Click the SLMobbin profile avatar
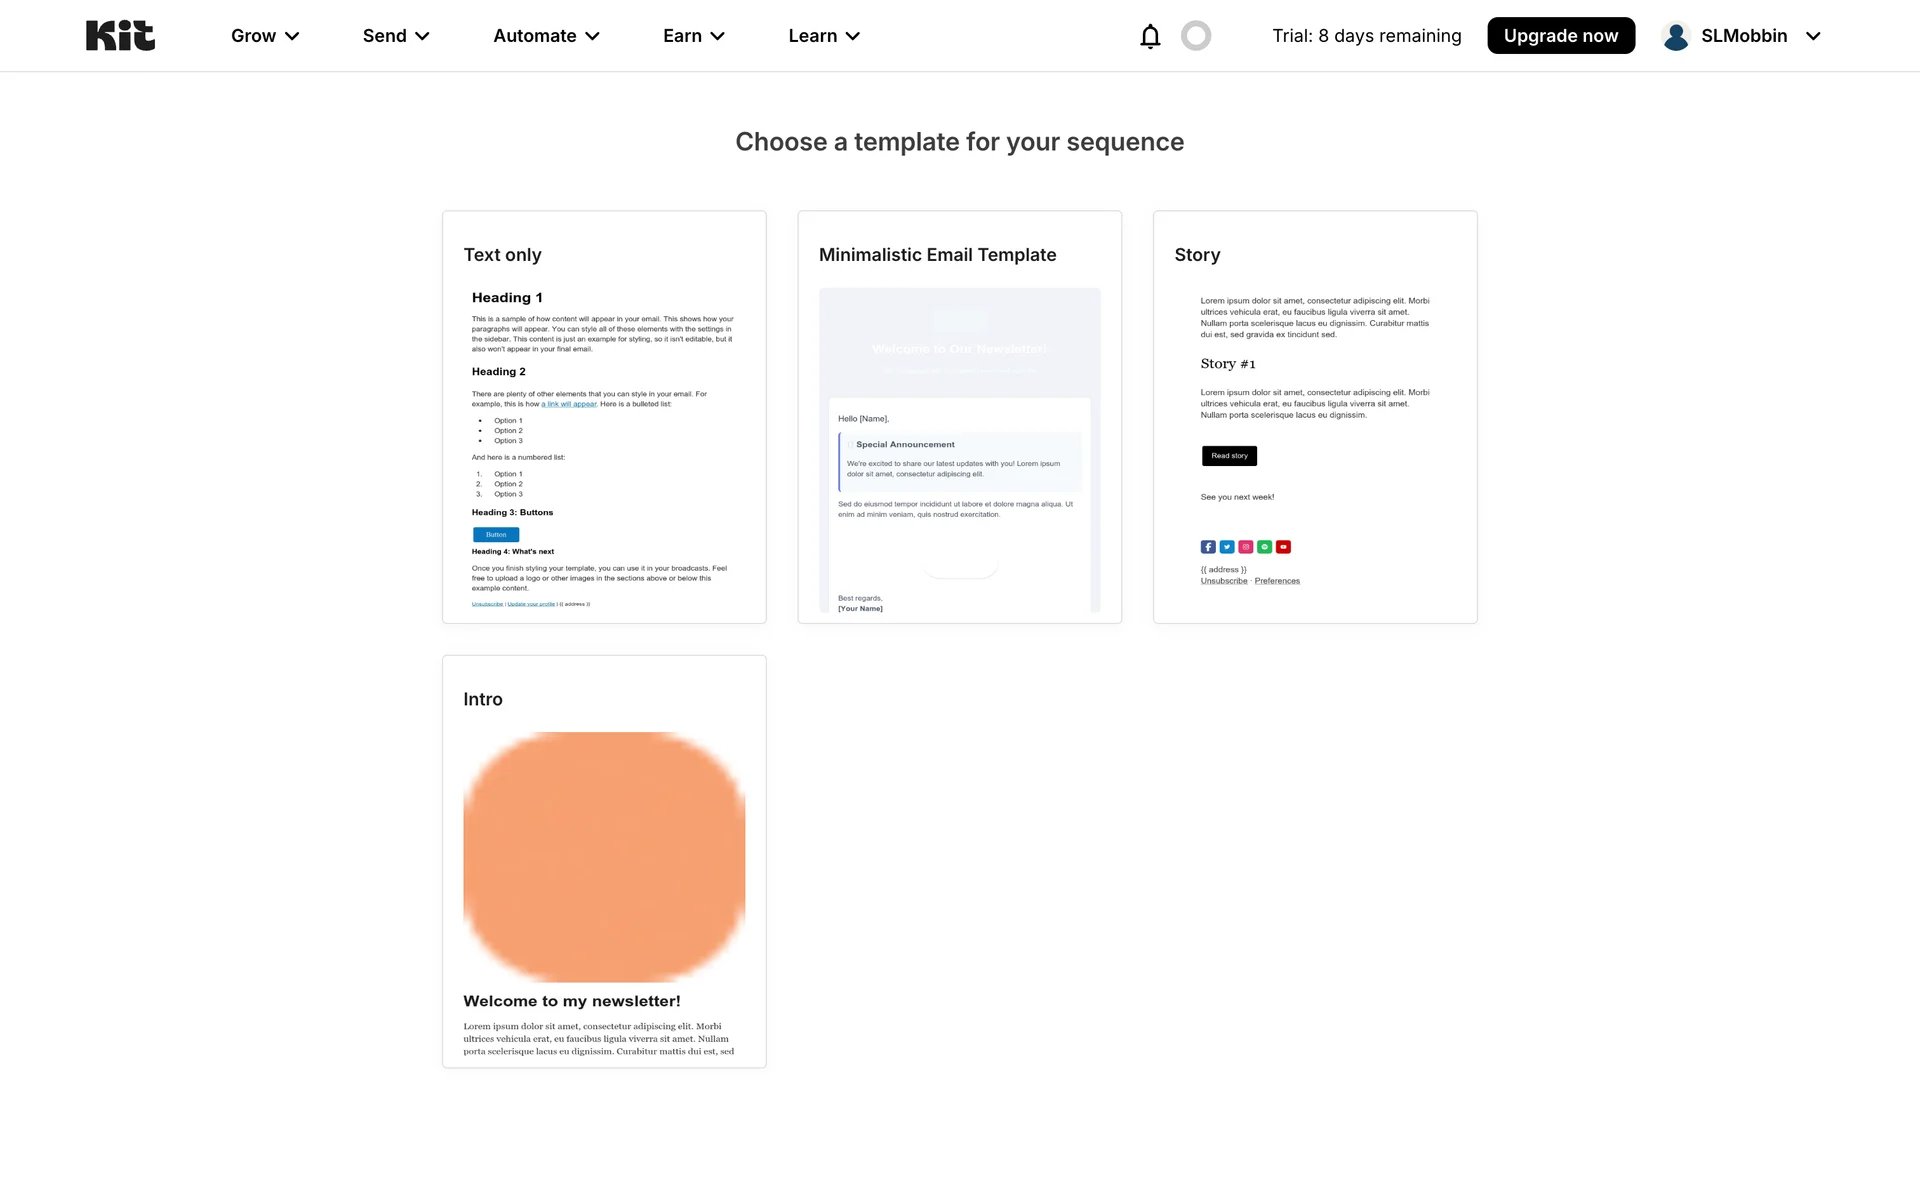This screenshot has width=1920, height=1200. coord(1676,36)
